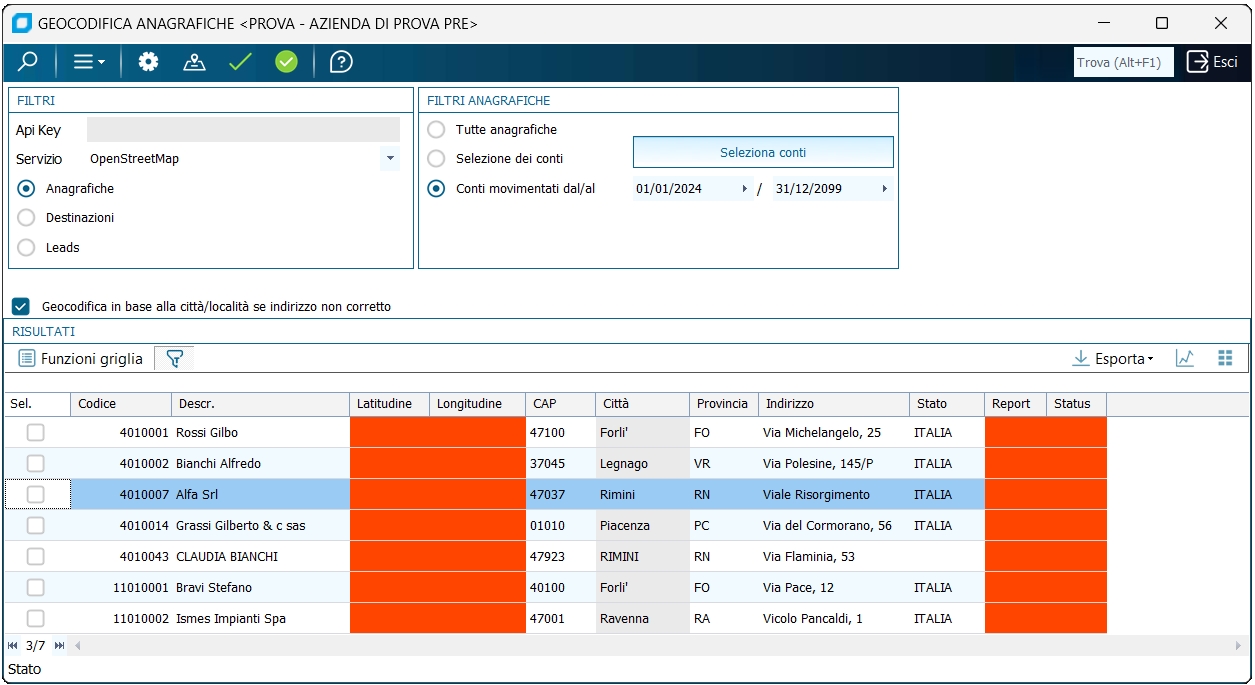Viewport: 1255px width, 685px height.
Task: Click the Città column header
Action: 616,404
